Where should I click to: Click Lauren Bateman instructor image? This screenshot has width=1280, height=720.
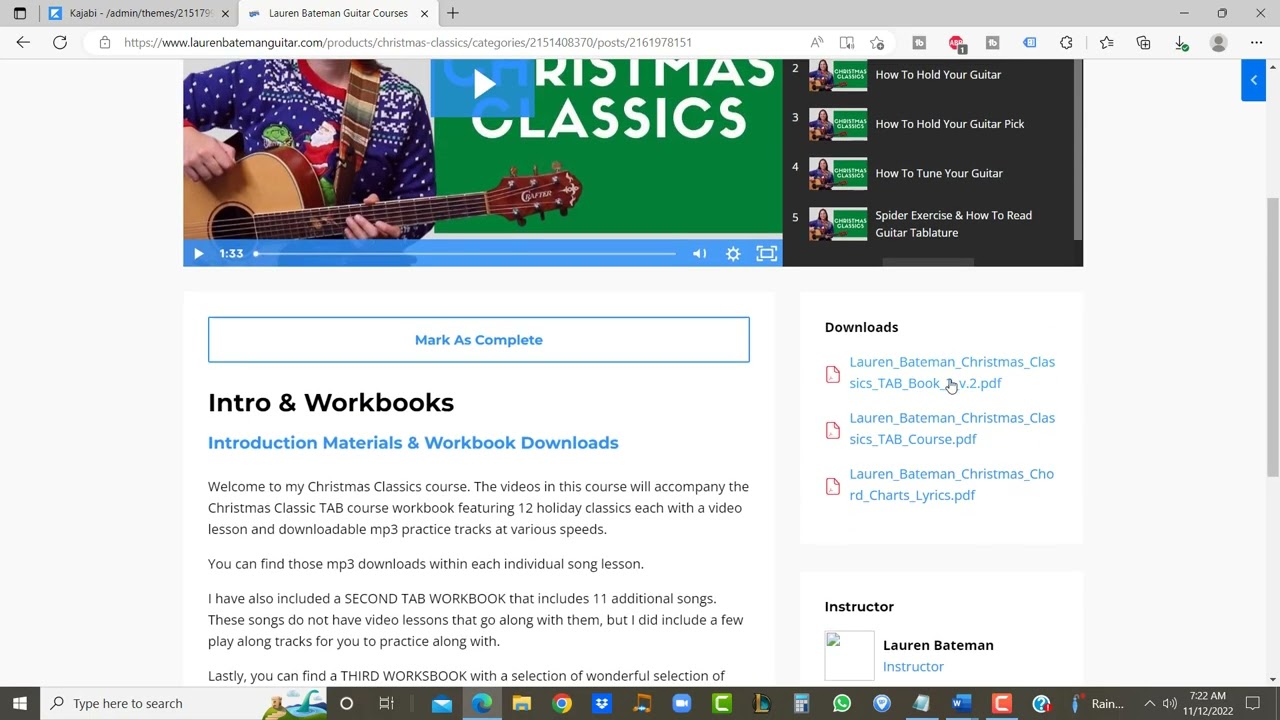pos(849,656)
